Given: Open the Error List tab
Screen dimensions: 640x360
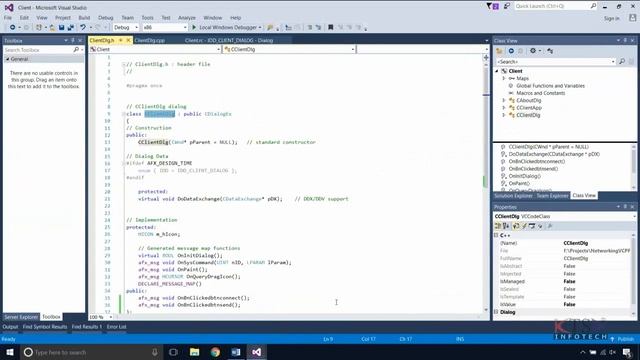Looking at the screenshot, I should pos(117,327).
